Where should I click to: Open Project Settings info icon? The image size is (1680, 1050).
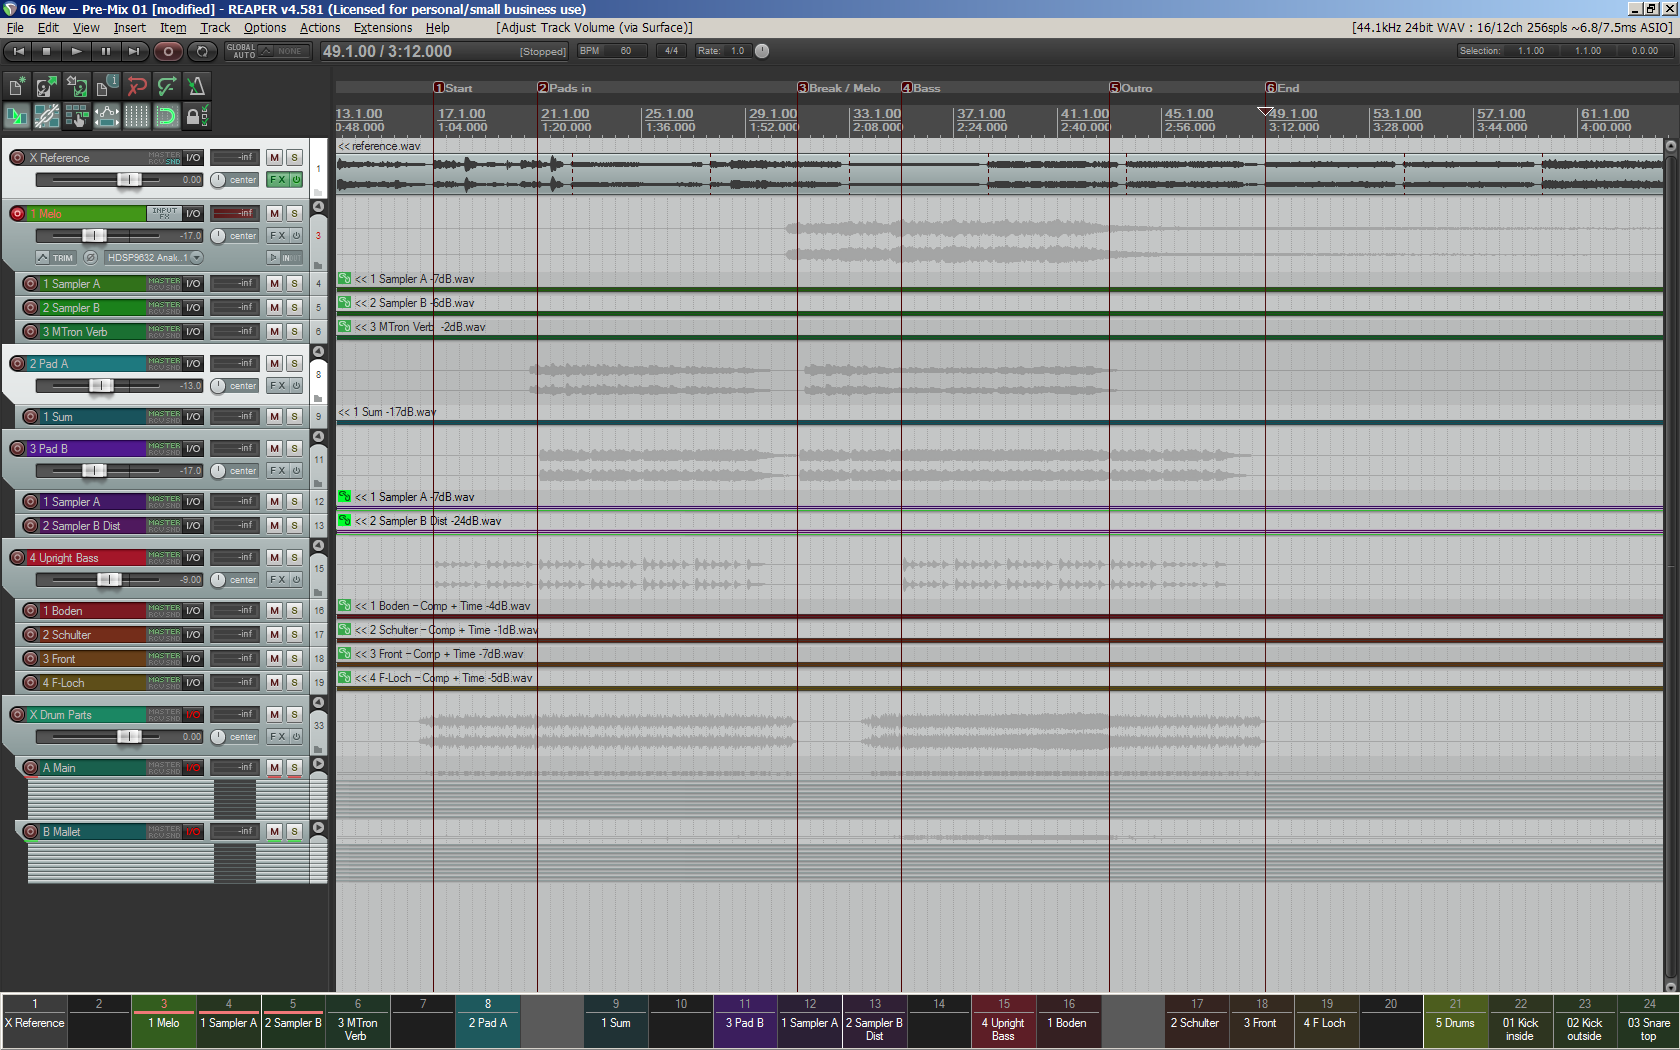106,87
